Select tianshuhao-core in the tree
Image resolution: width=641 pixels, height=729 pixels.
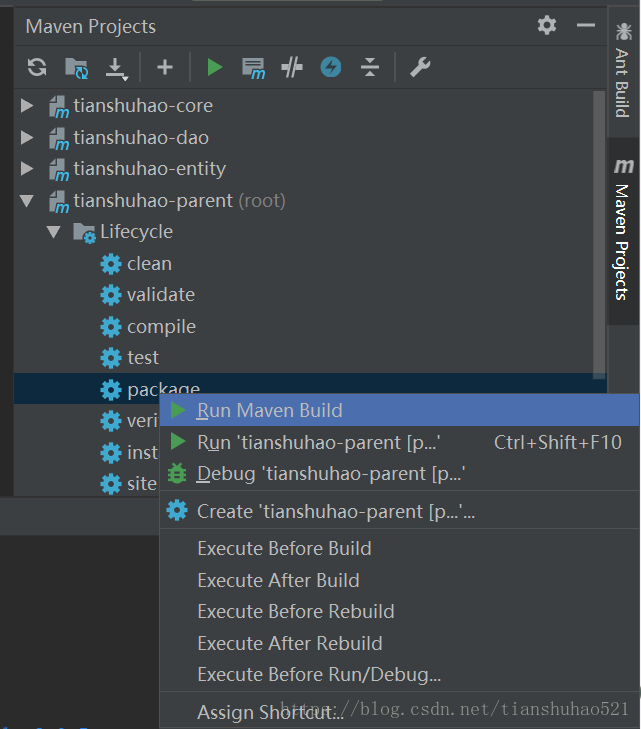pos(143,106)
